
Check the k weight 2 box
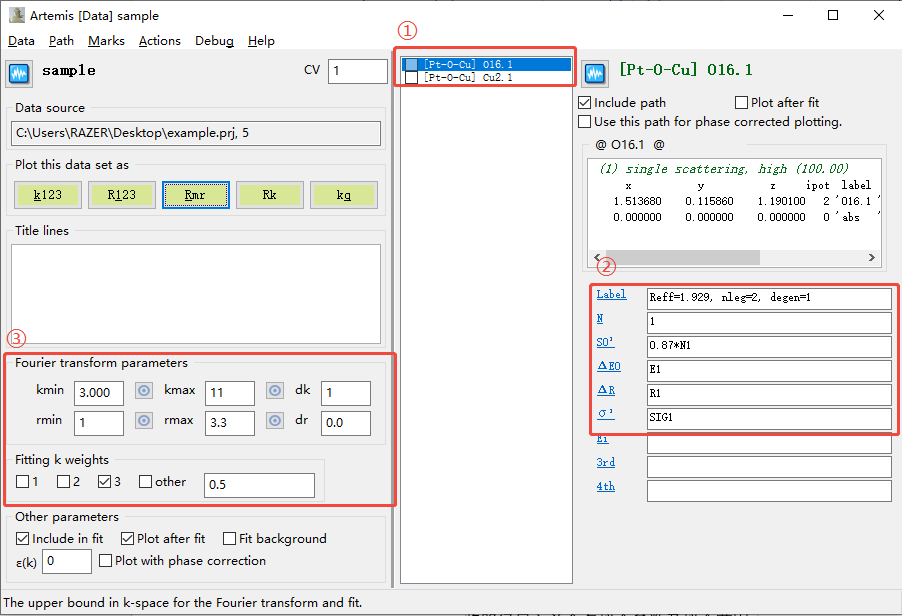point(63,482)
